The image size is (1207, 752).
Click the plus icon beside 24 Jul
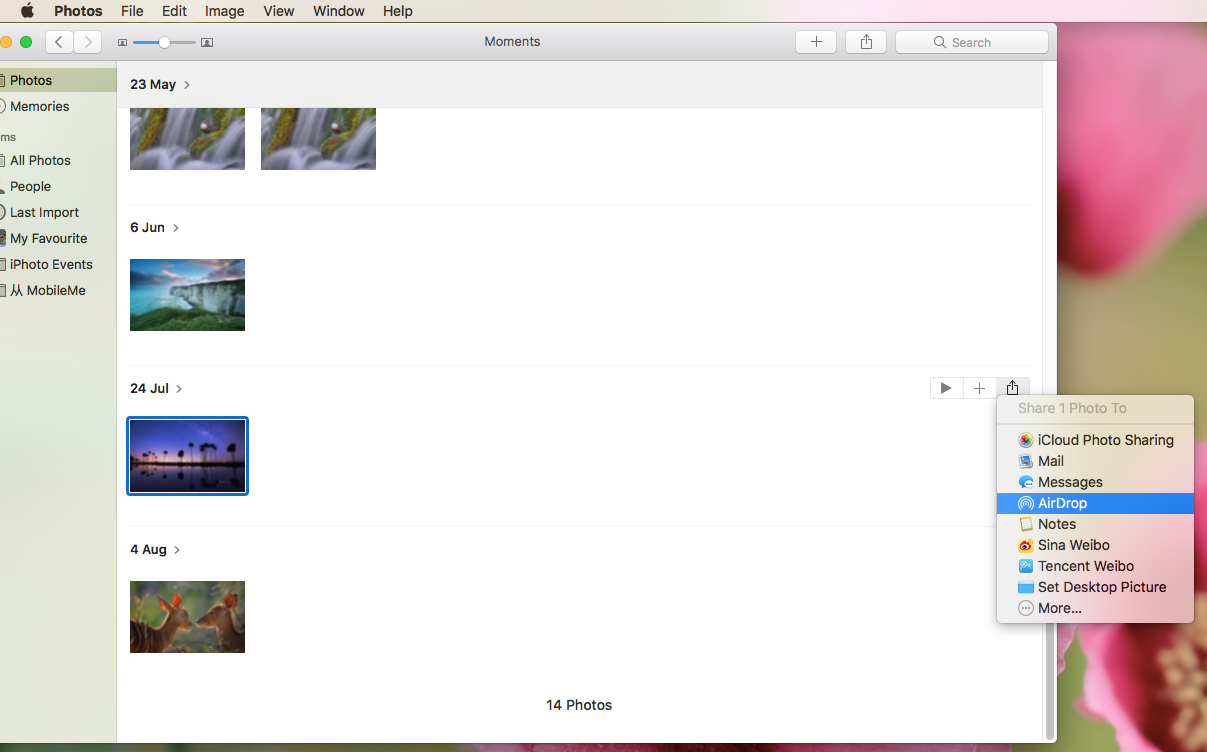[x=979, y=388]
